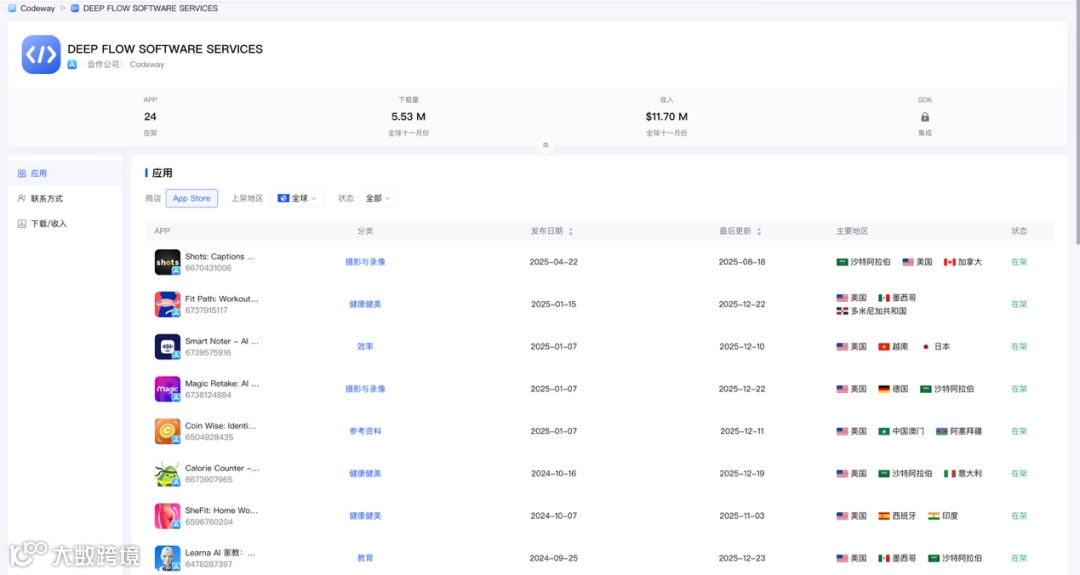Click the App Store badge under the company name
This screenshot has width=1080, height=575.
pyautogui.click(x=72, y=65)
